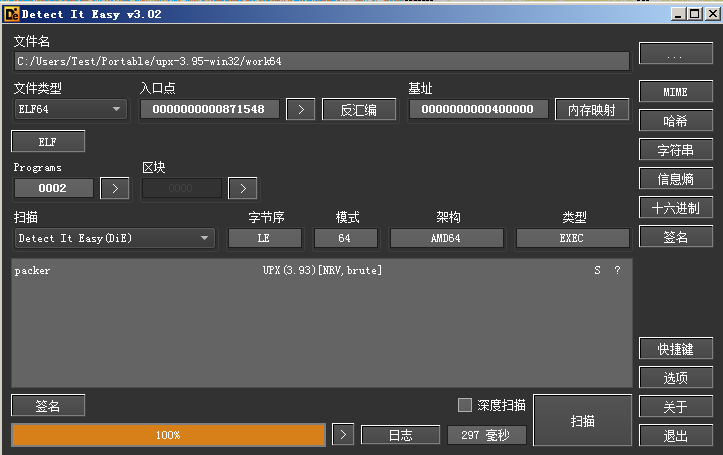
Task: Click the 签名 button in right sidebar
Action: [x=676, y=237]
